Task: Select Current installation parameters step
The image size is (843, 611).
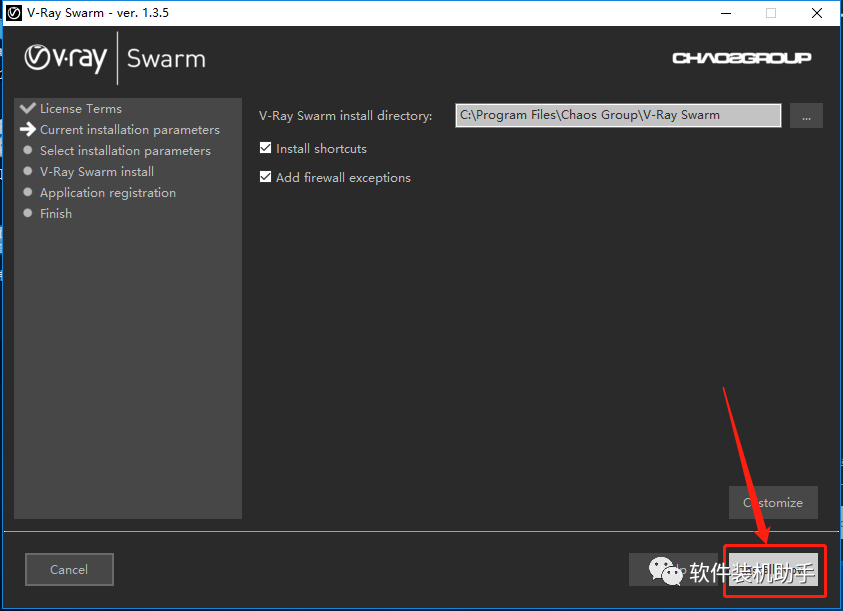Action: pyautogui.click(x=130, y=130)
